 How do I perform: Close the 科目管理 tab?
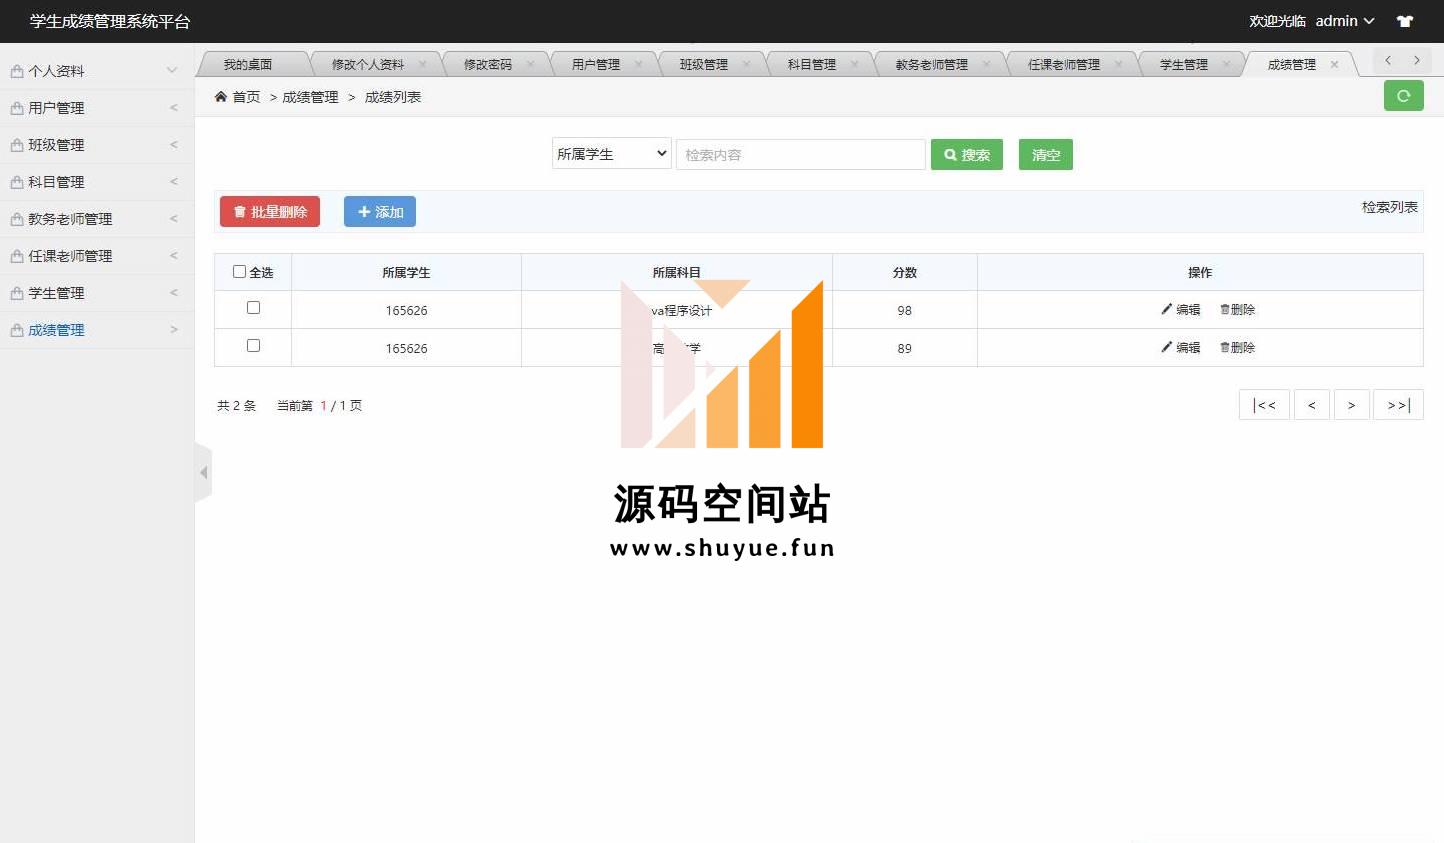(854, 64)
